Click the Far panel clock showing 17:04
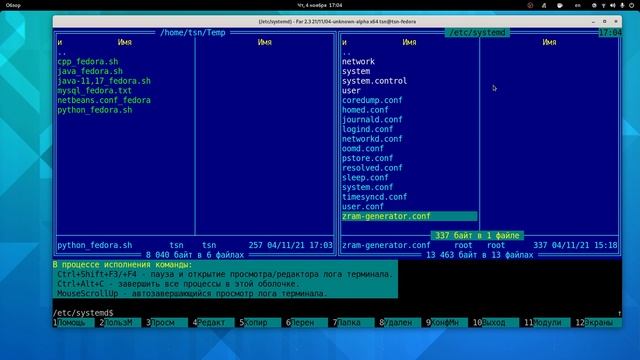 pyautogui.click(x=610, y=33)
